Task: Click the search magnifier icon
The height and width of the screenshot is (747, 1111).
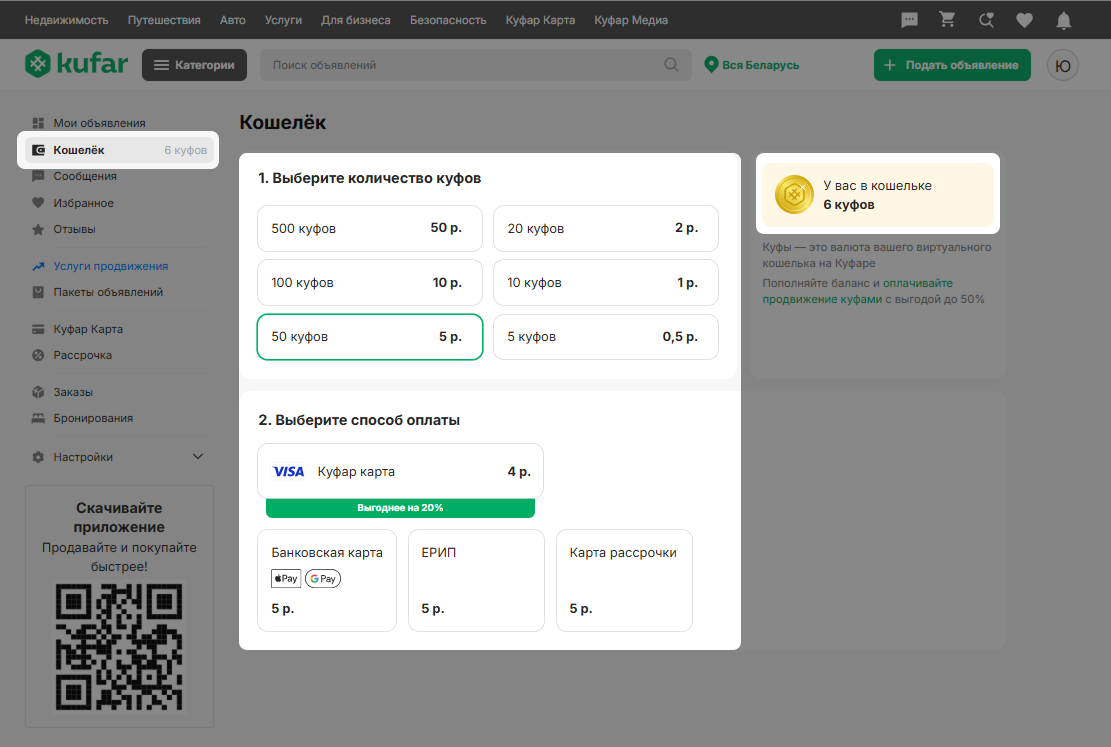Action: (671, 64)
